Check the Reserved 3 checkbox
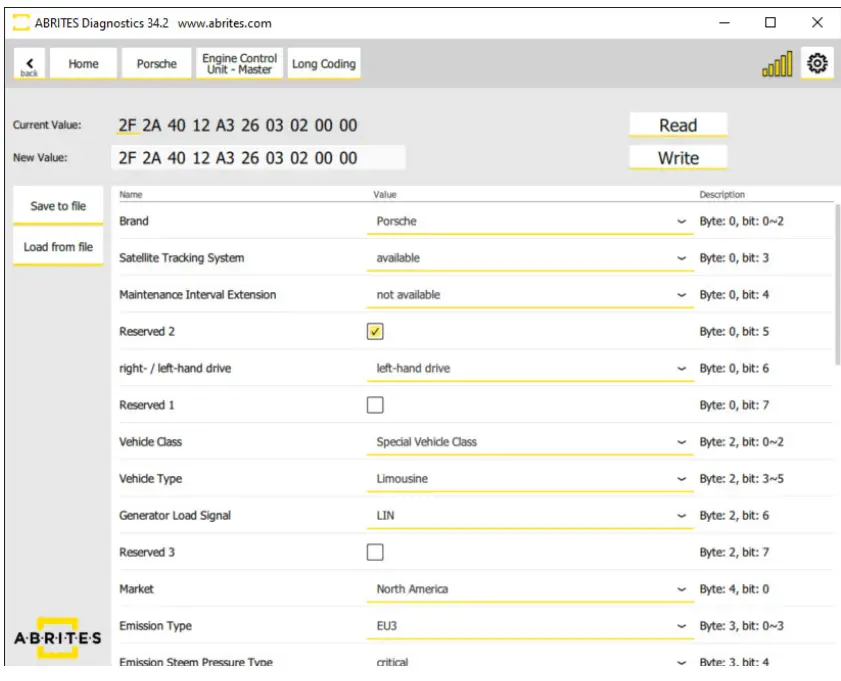Screen dimensions: 841x681 [x=375, y=552]
